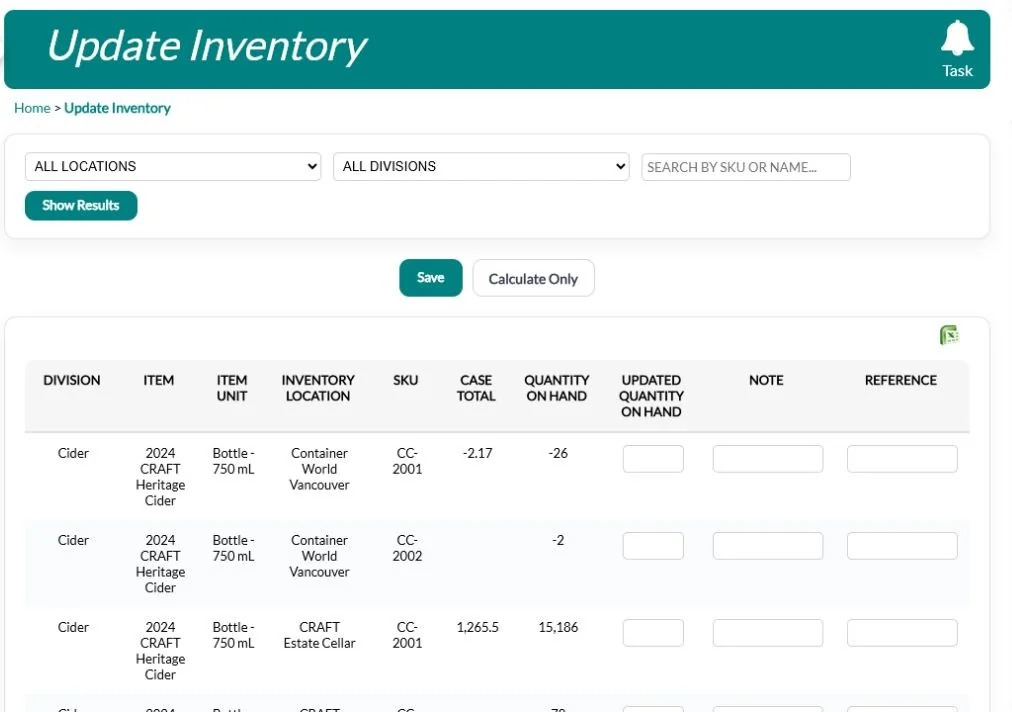Select the NOTE column header

tap(766, 380)
